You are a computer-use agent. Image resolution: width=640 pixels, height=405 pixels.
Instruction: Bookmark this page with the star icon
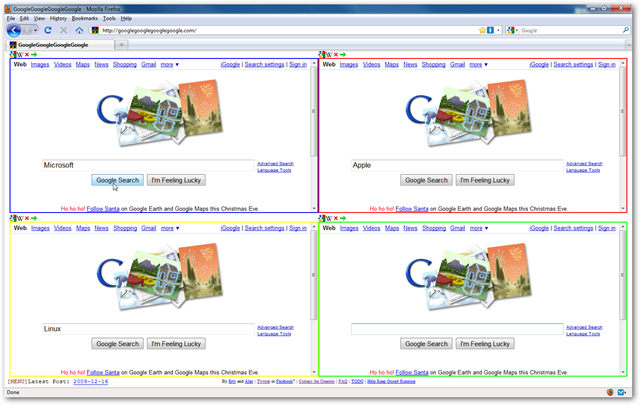point(482,30)
